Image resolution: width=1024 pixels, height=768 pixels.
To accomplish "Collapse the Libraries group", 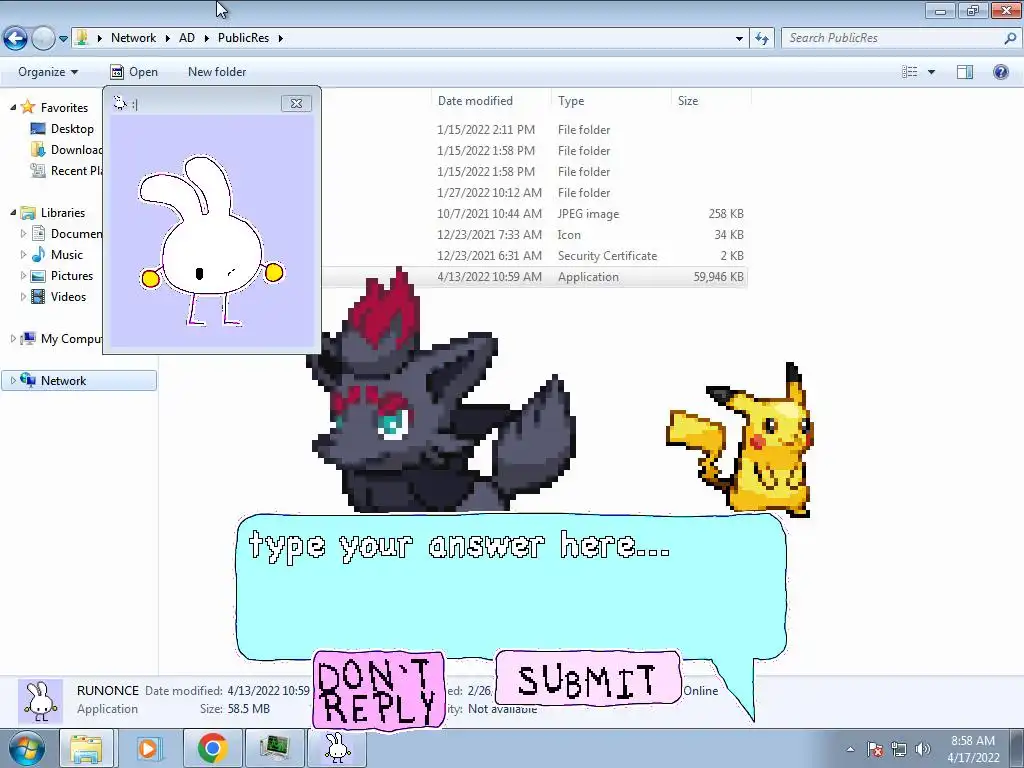I will point(13,212).
